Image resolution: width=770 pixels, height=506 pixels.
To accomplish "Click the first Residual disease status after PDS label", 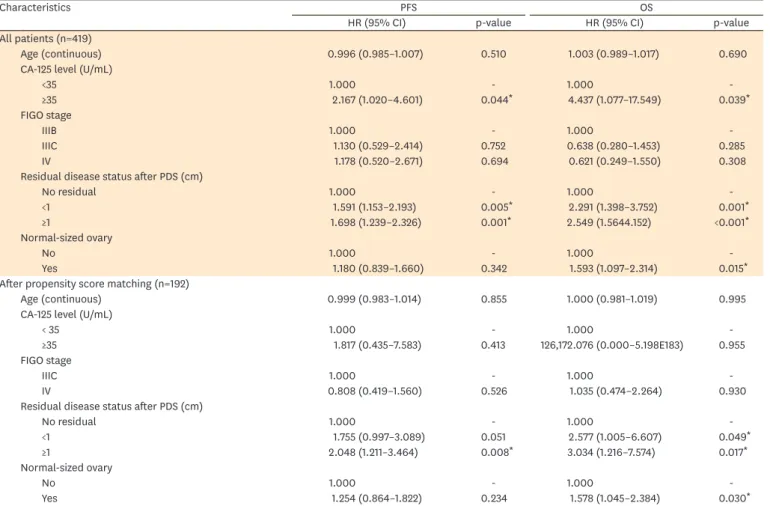I will point(111,176).
